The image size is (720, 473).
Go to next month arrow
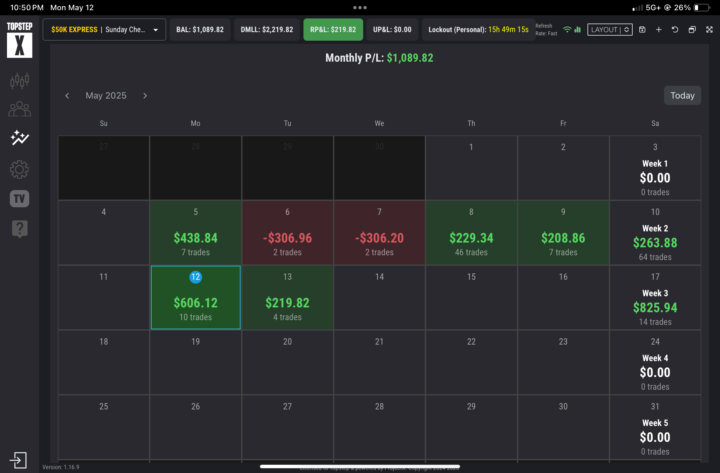(145, 96)
